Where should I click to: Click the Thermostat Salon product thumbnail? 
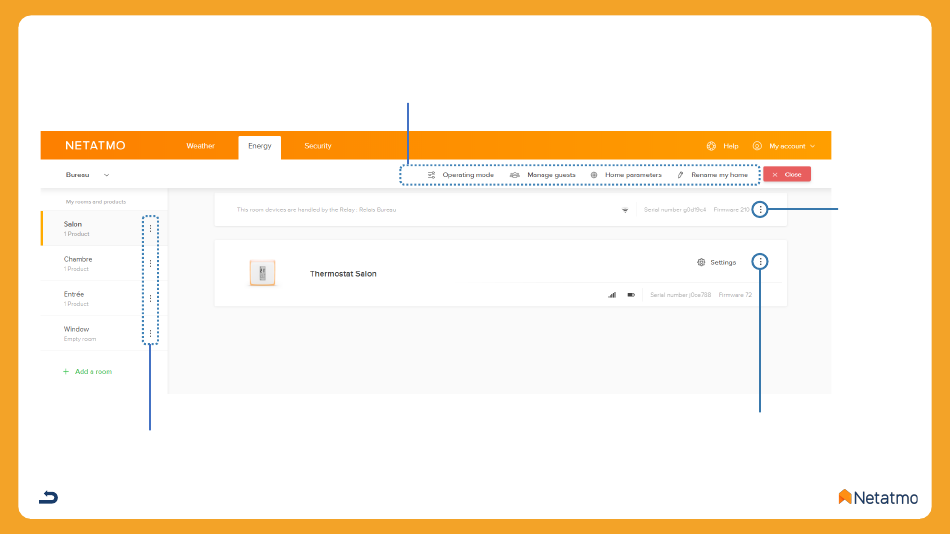262,273
